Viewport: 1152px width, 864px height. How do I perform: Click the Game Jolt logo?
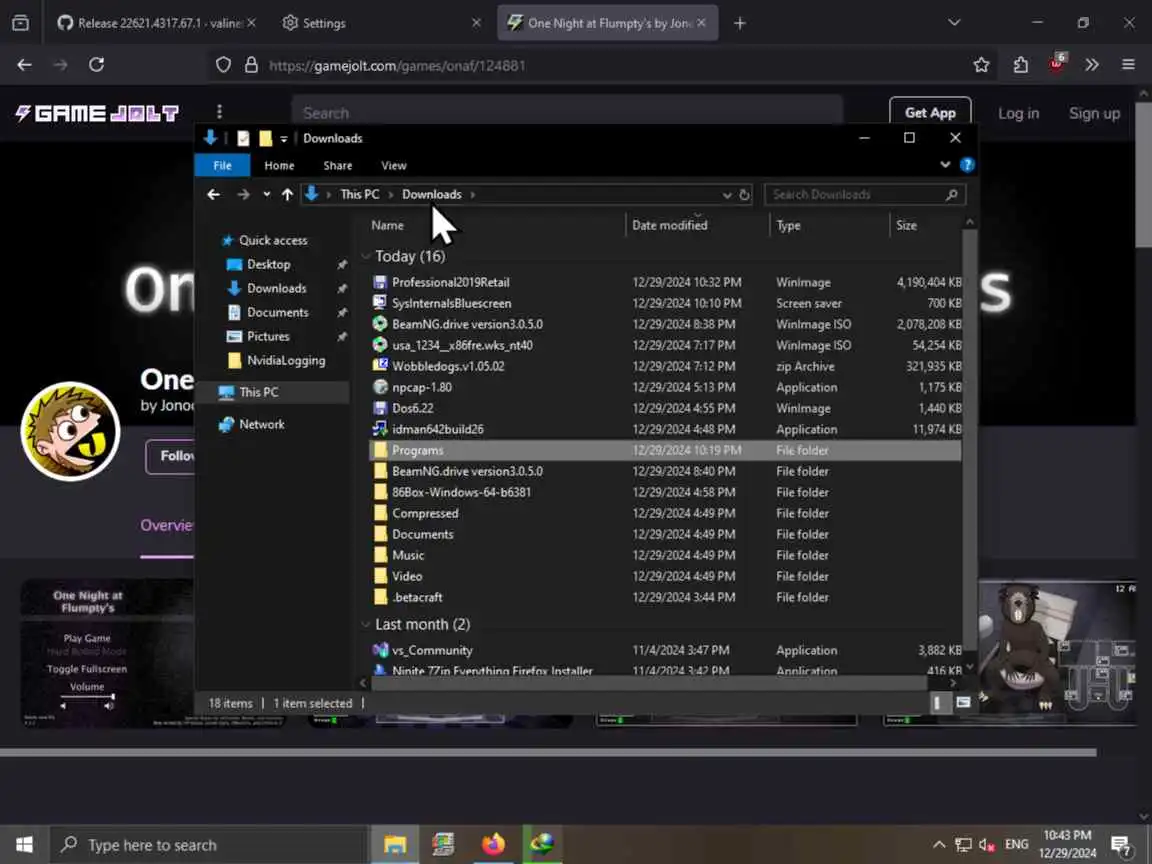(x=97, y=112)
